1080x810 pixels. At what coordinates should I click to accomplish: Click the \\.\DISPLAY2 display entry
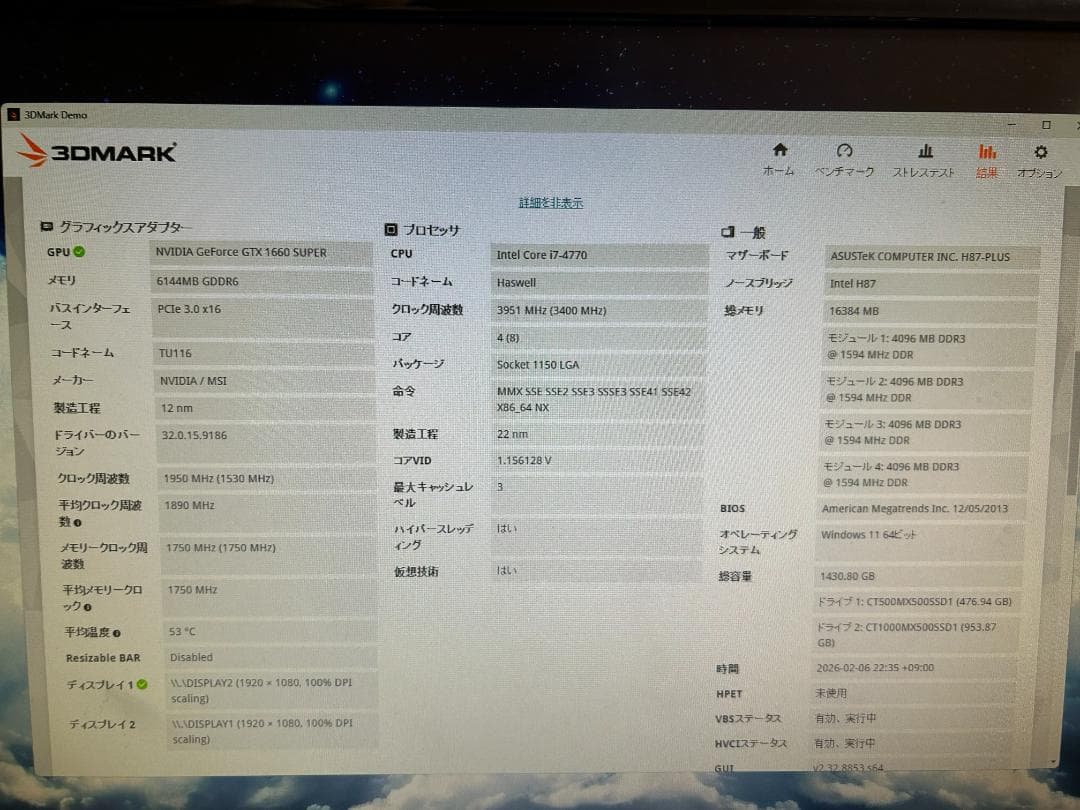click(x=272, y=690)
